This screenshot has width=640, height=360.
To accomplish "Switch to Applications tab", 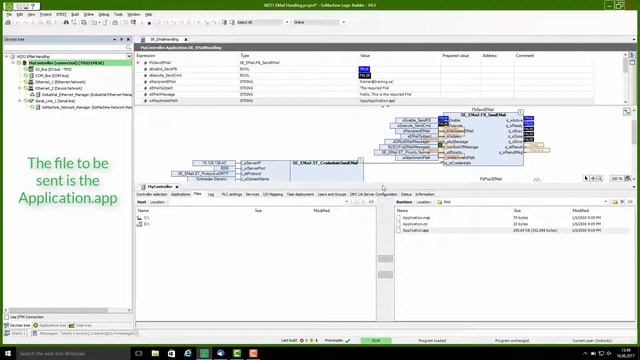I will click(x=180, y=195).
